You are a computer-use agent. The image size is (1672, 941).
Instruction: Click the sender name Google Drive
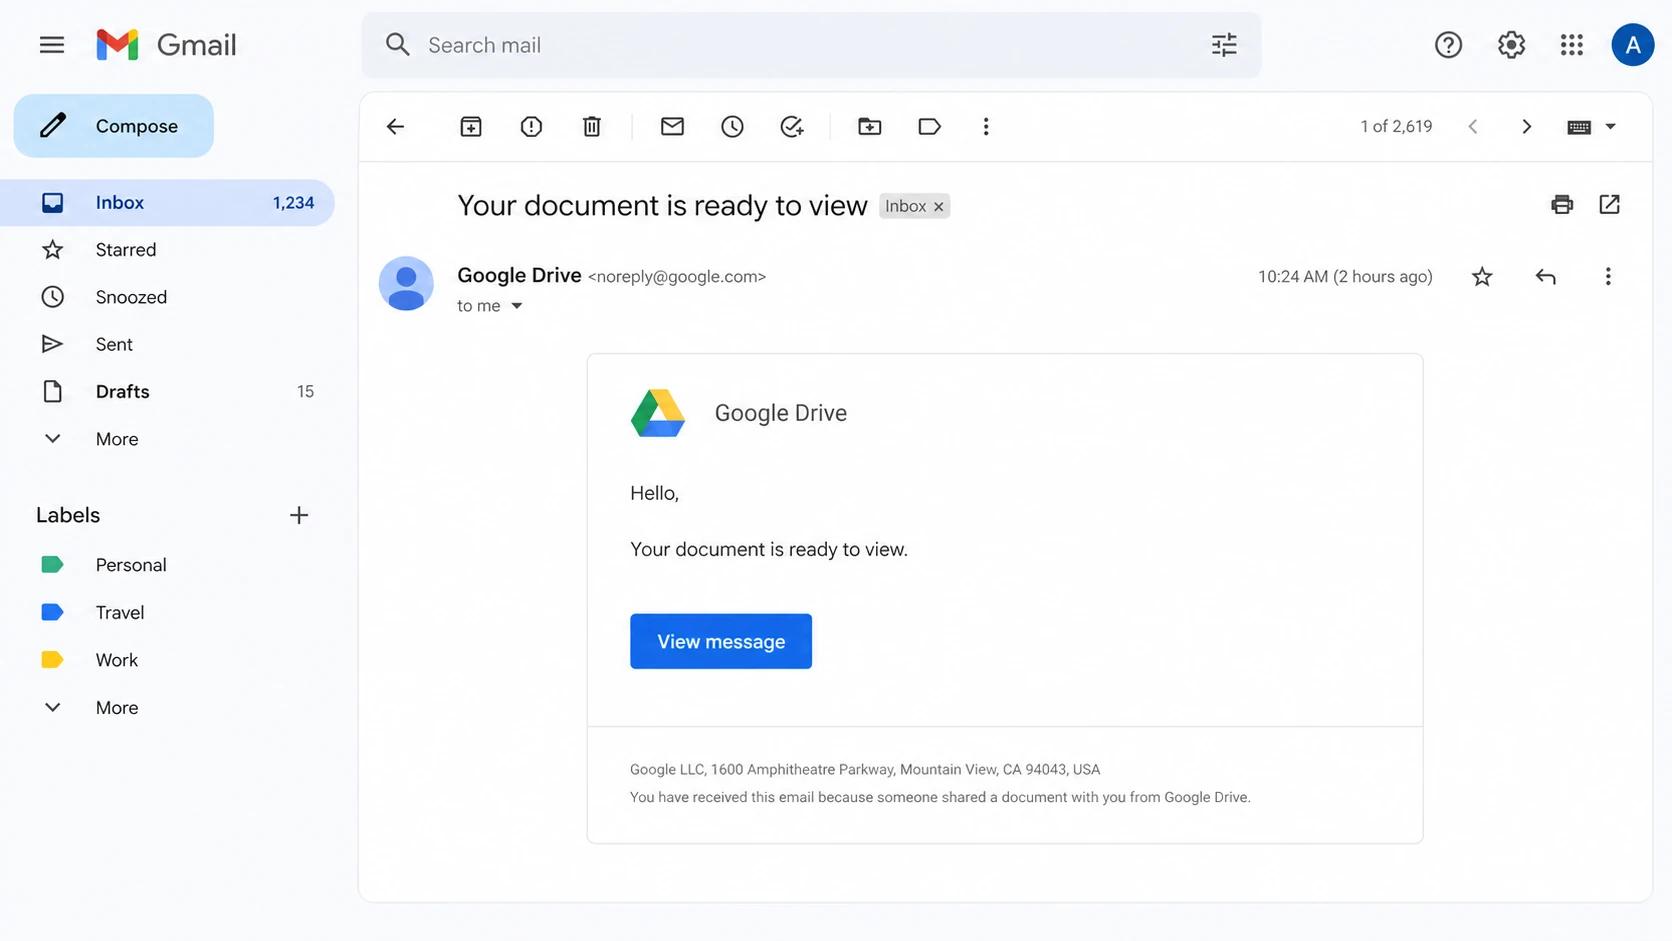coord(519,275)
